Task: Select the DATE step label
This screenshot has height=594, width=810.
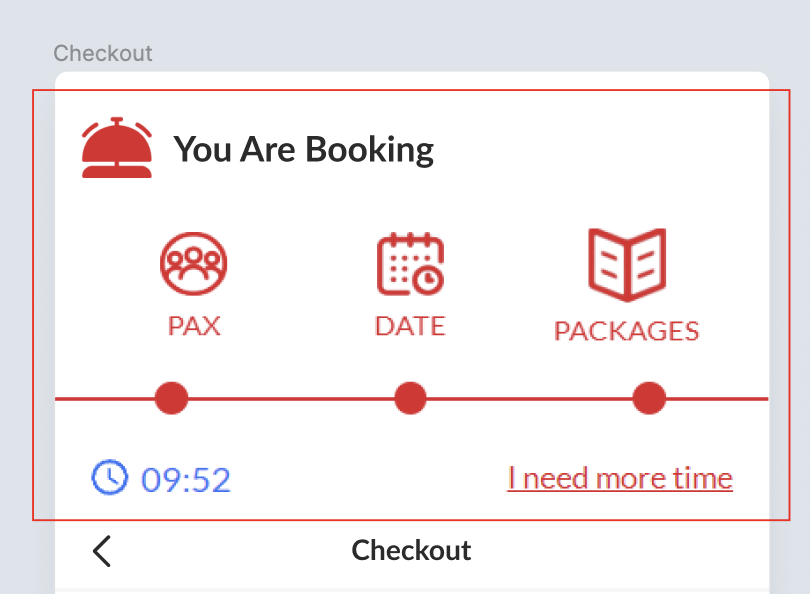Action: coord(410,326)
